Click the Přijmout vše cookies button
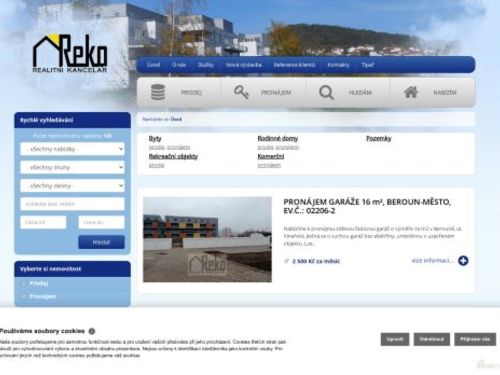Viewport: 500px width, 375px height. 475,339
